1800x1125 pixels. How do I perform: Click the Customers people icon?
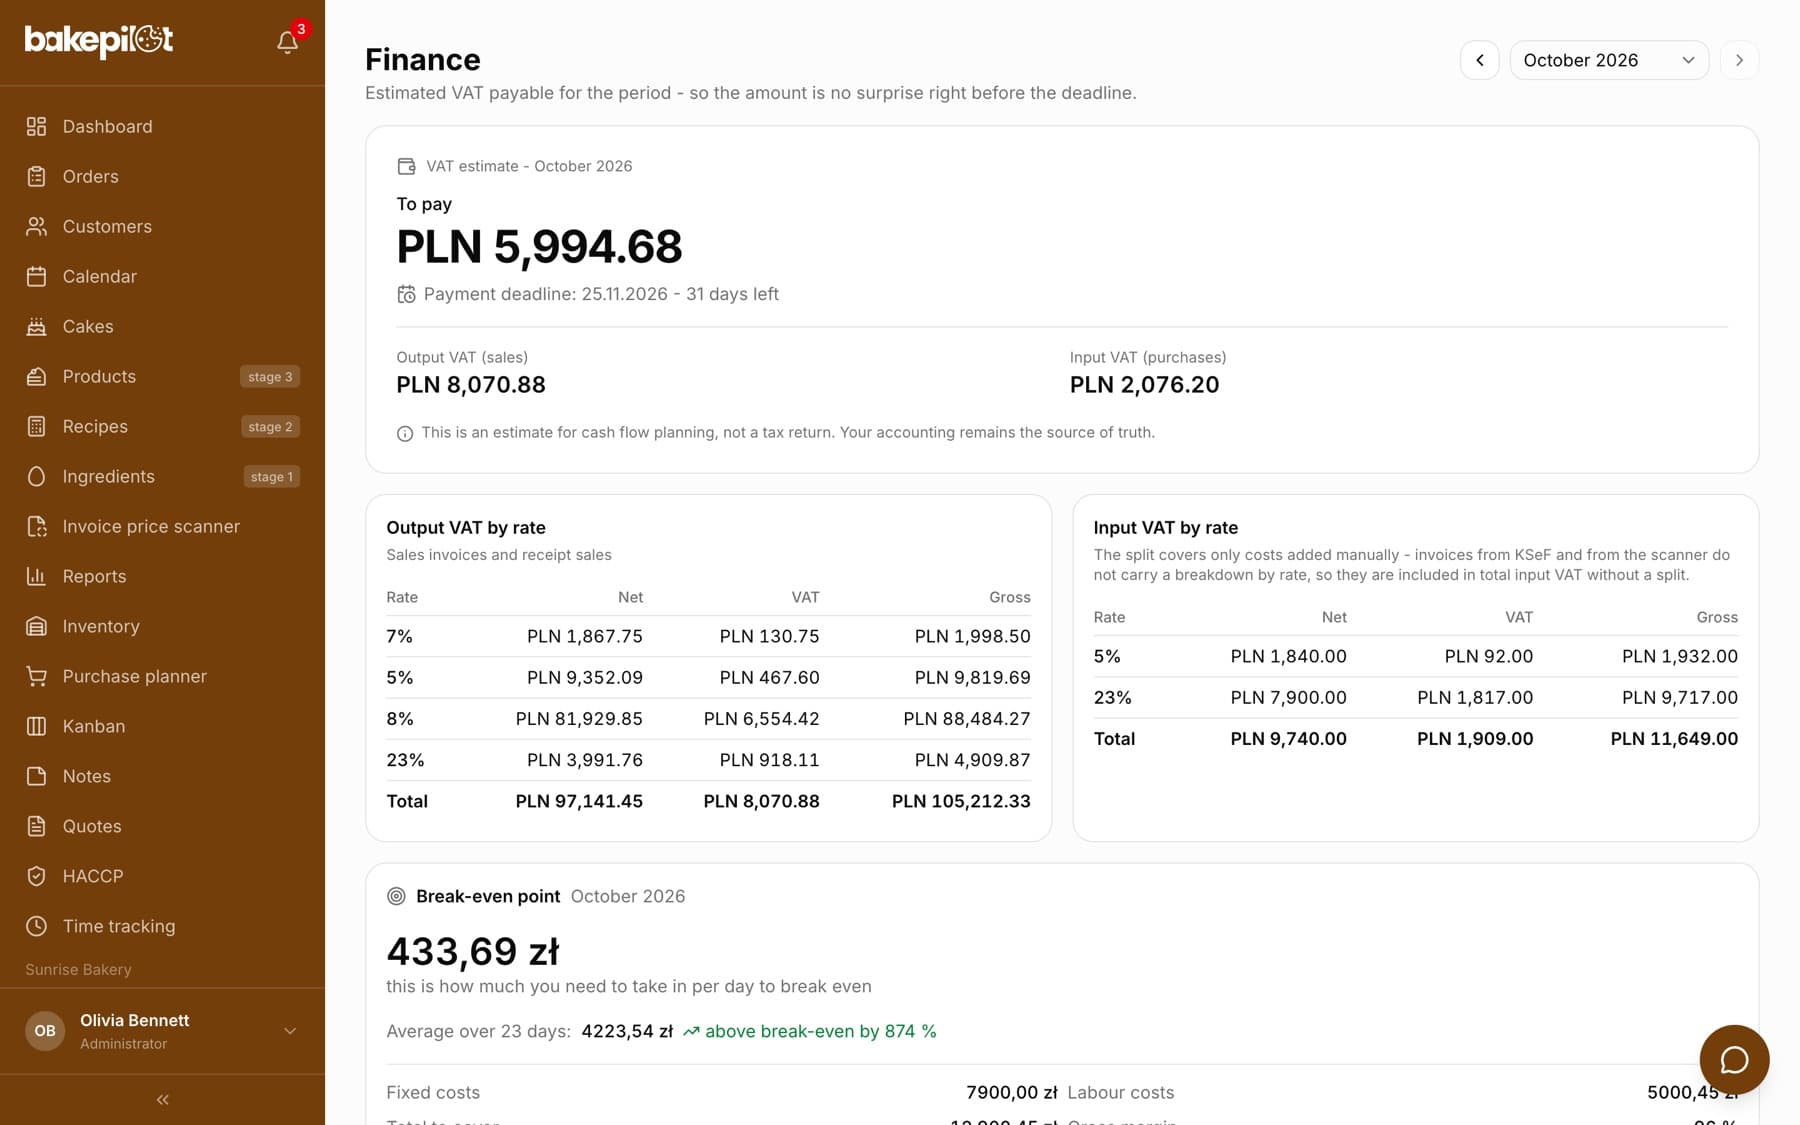tap(37, 226)
